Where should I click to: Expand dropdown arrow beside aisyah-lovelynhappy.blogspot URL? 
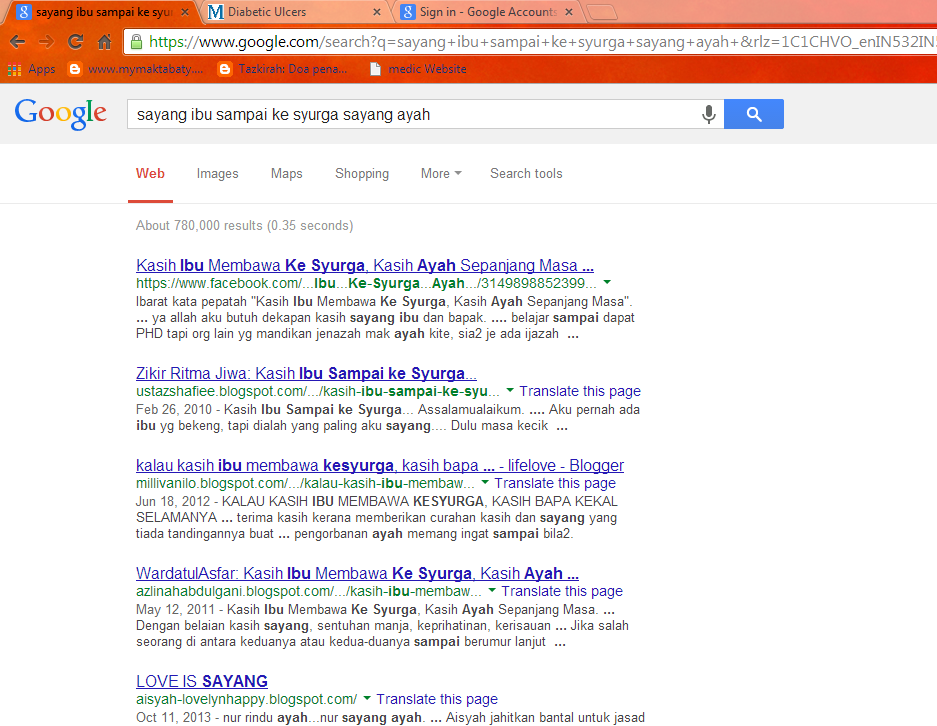pos(367,698)
